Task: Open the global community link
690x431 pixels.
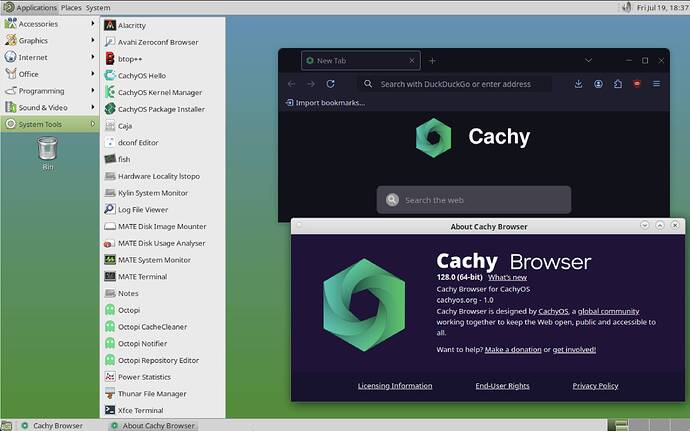Action: point(609,311)
